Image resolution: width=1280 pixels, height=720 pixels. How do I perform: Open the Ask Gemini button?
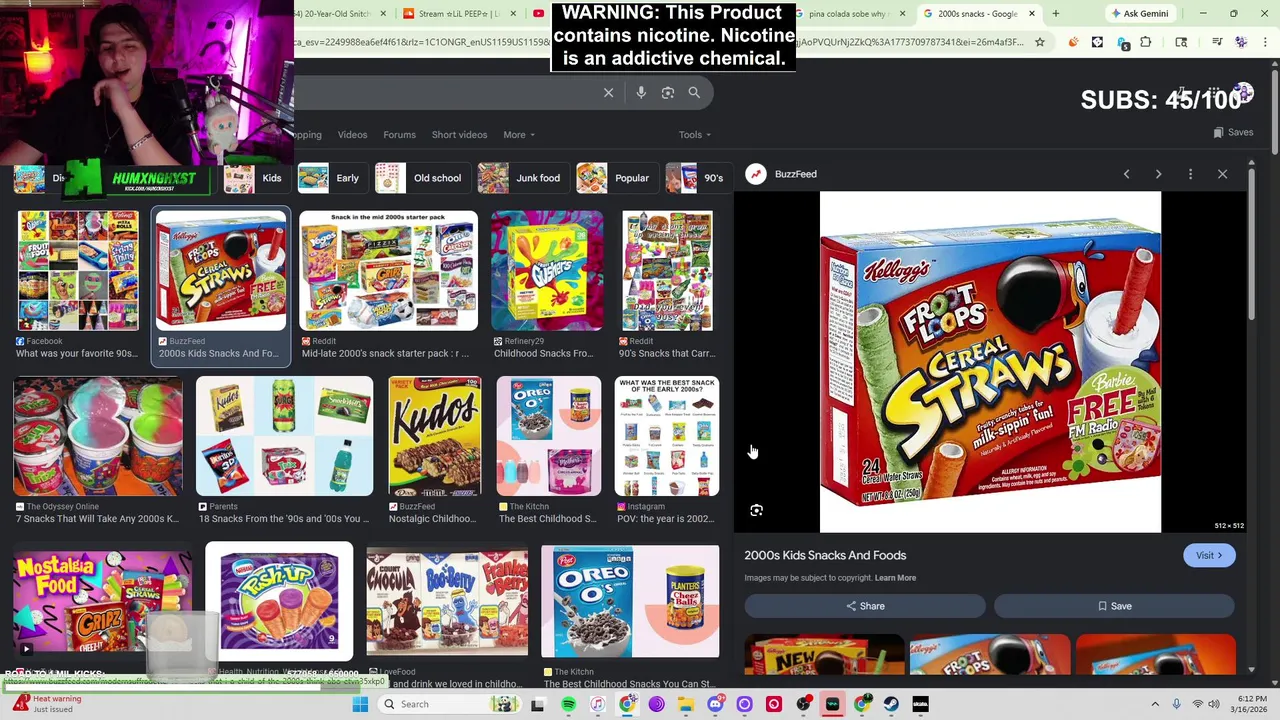(x=1140, y=13)
